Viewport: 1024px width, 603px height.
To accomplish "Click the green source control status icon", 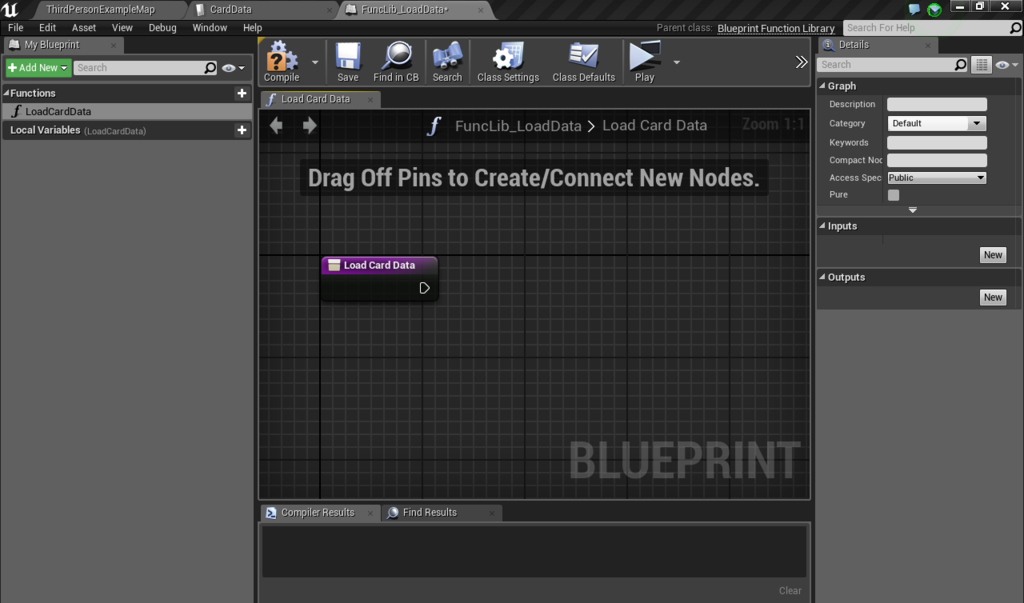I will pyautogui.click(x=935, y=10).
